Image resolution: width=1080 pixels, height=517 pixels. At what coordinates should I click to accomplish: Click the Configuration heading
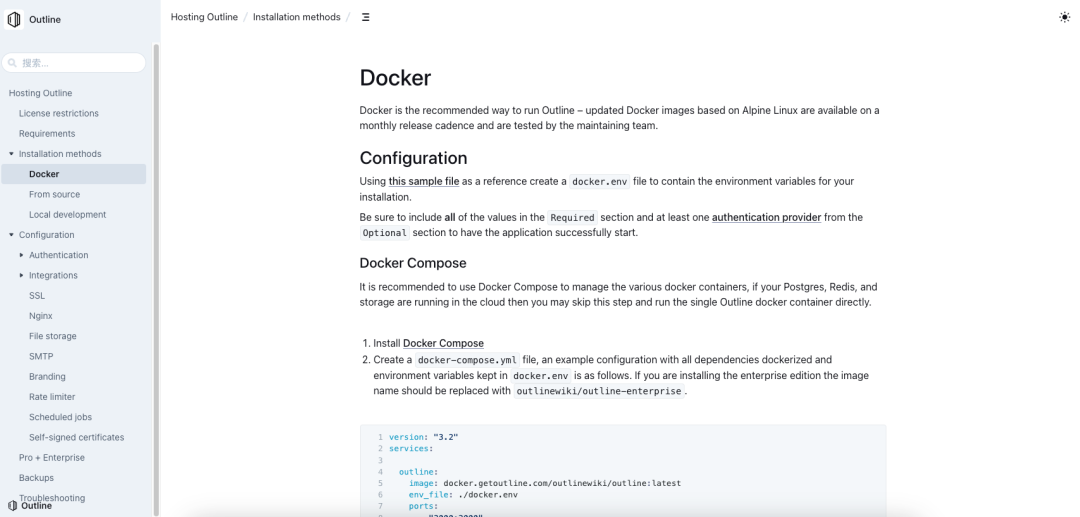coord(413,158)
